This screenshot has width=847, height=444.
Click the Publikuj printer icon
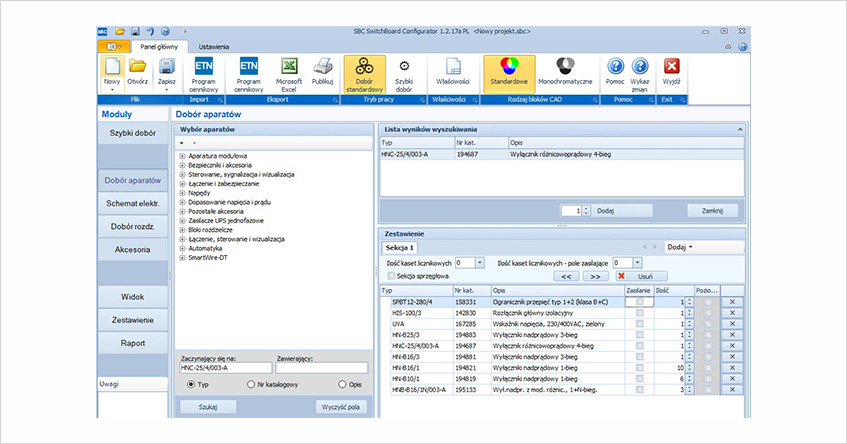point(322,73)
